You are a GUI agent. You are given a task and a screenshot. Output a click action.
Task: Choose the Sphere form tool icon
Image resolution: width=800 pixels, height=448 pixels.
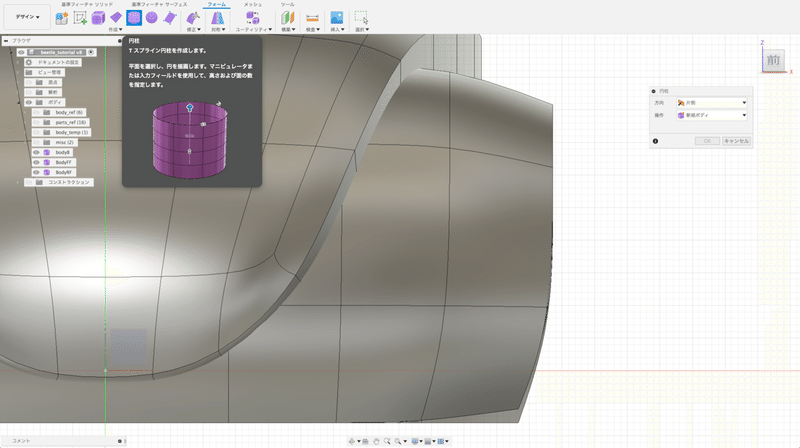[x=152, y=18]
